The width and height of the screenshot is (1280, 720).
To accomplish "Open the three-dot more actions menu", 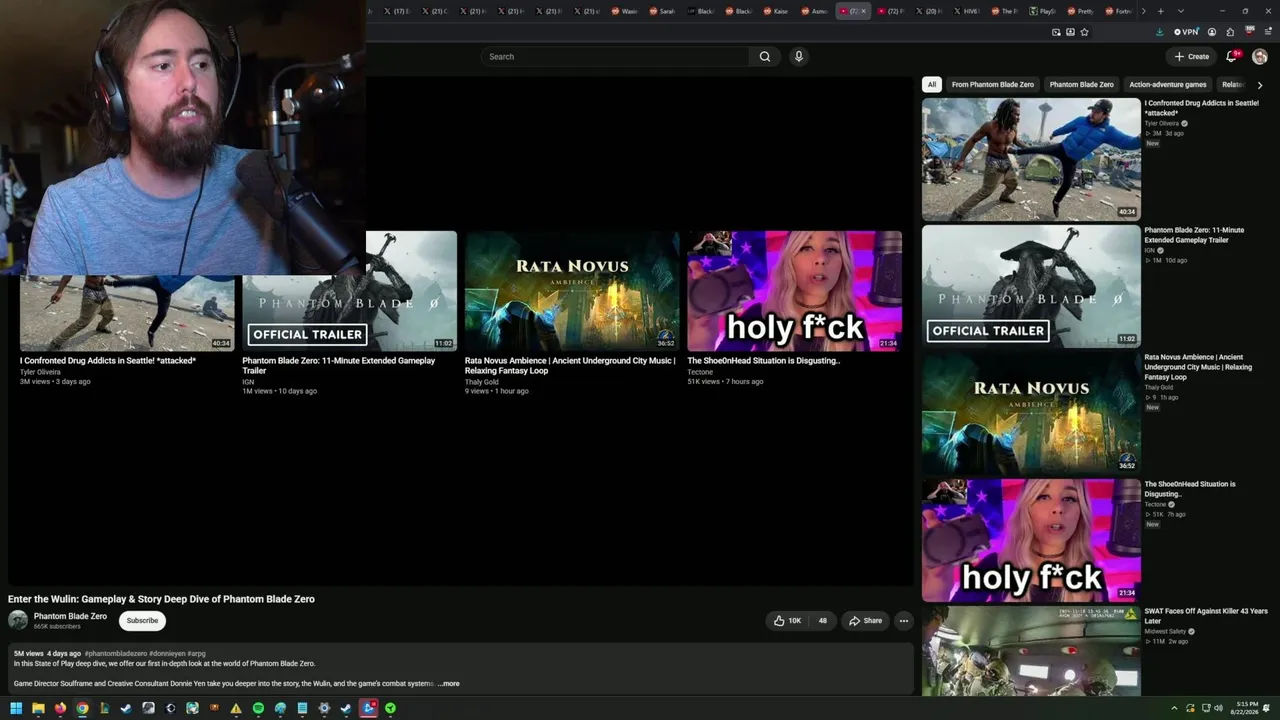I will point(903,621).
